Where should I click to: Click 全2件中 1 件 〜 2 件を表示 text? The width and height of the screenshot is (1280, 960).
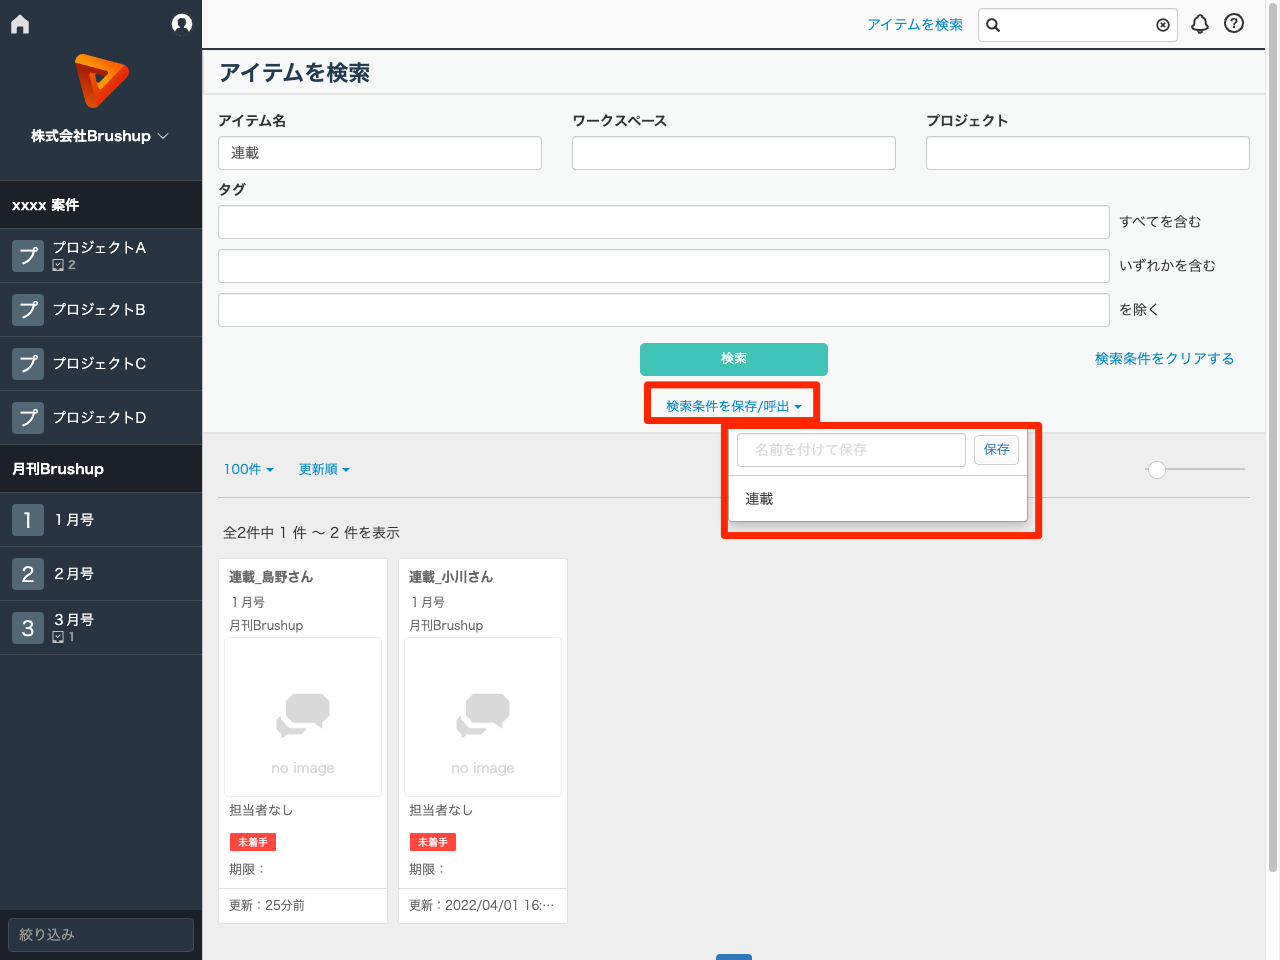tap(311, 533)
